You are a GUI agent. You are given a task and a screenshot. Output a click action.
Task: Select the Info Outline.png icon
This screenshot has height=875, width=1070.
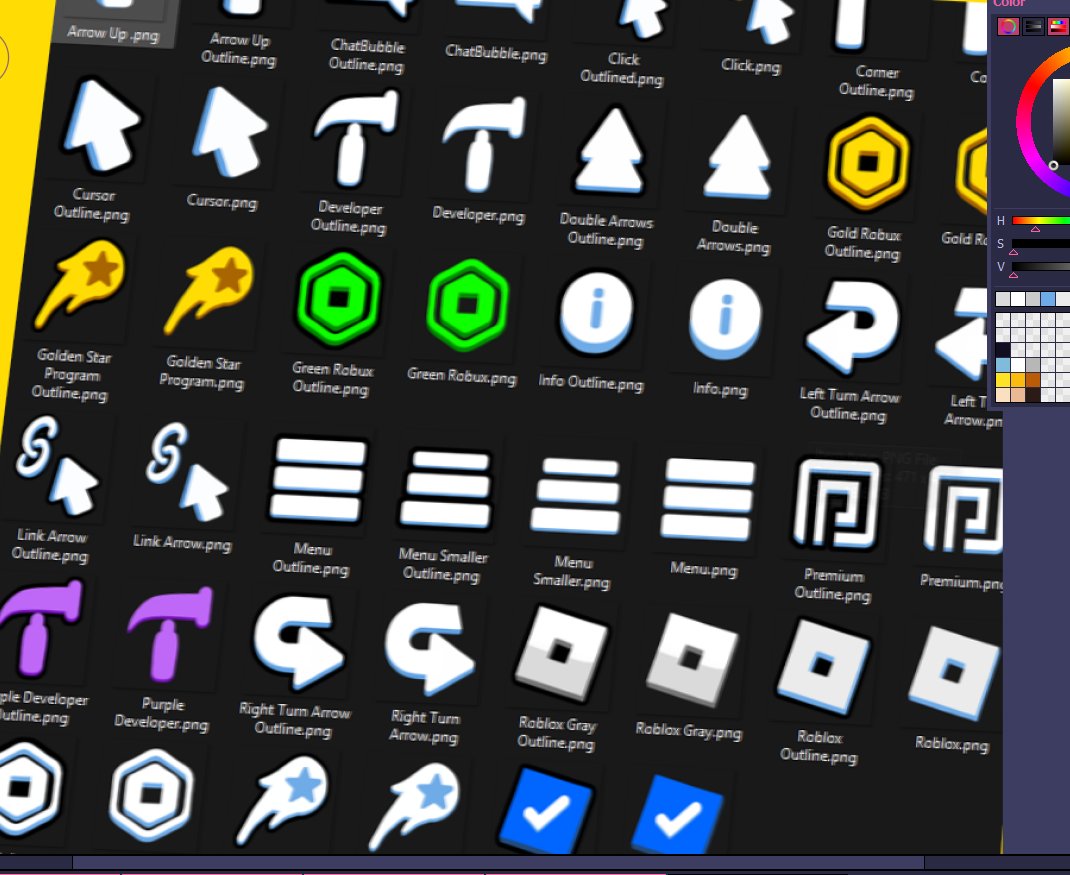[x=596, y=311]
